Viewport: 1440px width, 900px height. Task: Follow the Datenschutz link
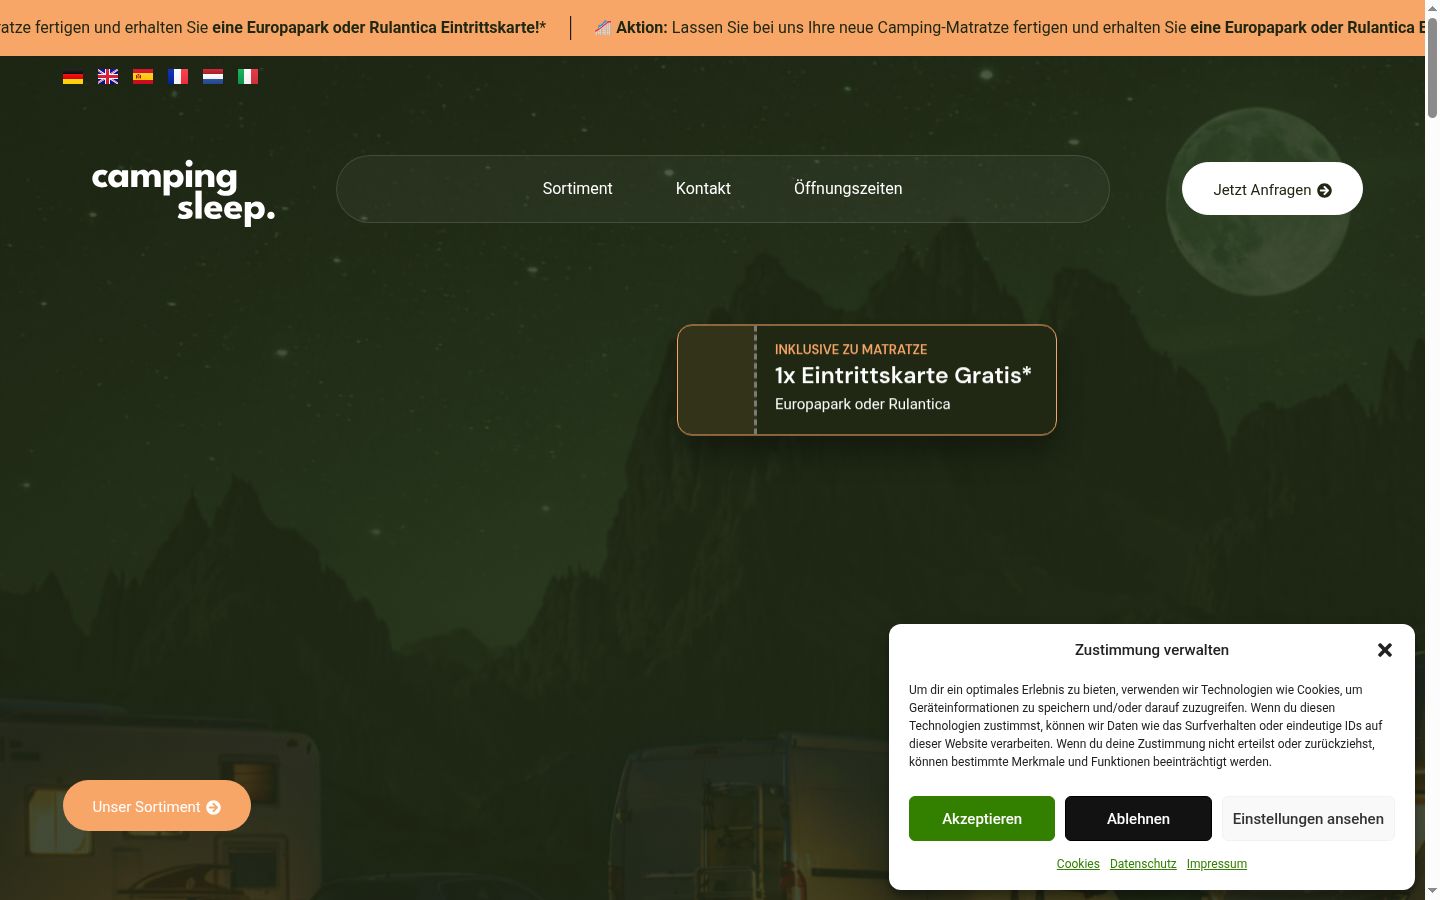(x=1143, y=864)
